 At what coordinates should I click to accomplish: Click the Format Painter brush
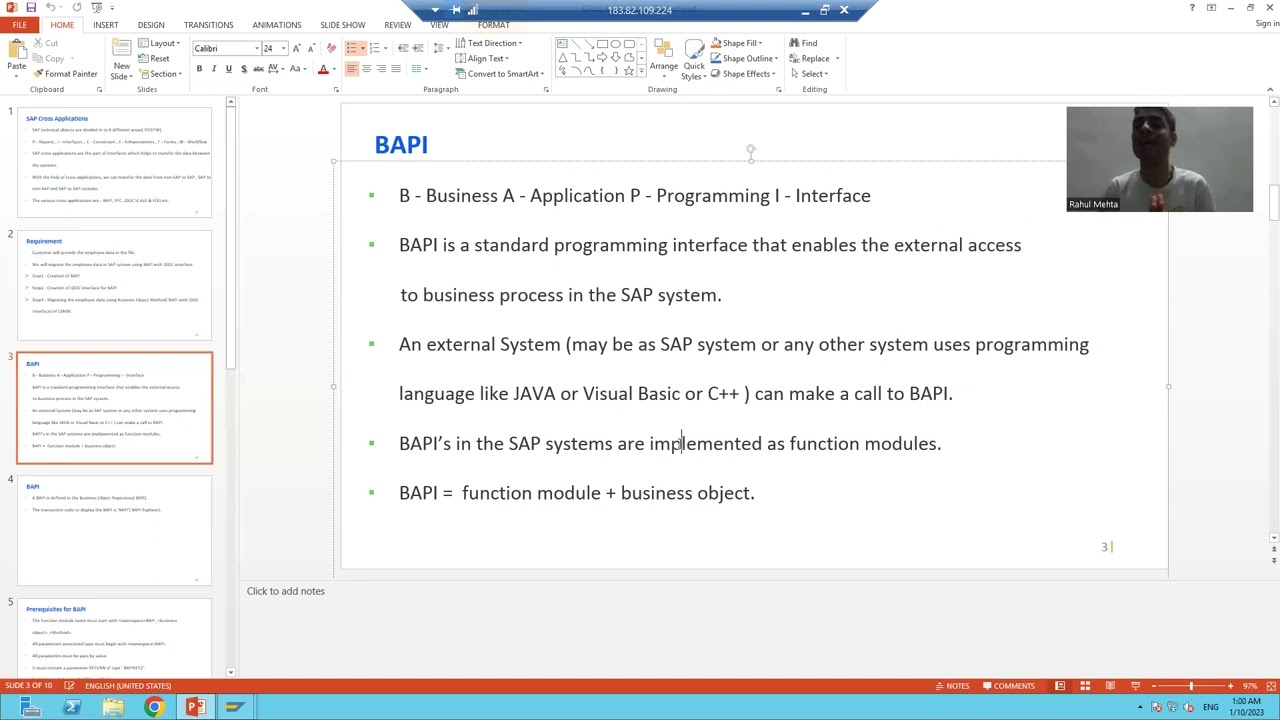[65, 74]
